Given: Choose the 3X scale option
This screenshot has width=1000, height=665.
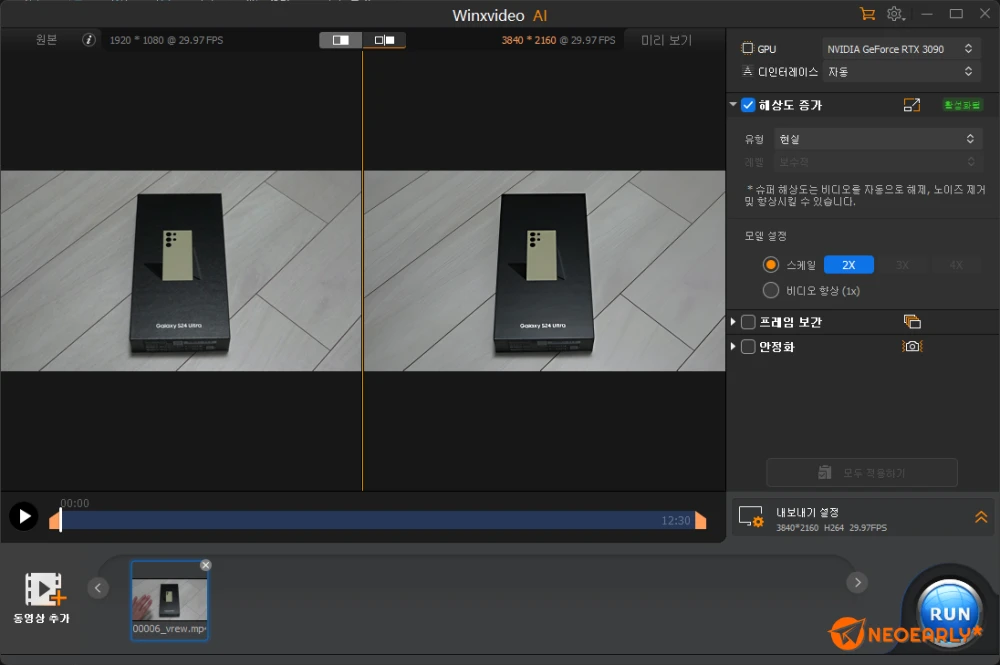Looking at the screenshot, I should (902, 265).
